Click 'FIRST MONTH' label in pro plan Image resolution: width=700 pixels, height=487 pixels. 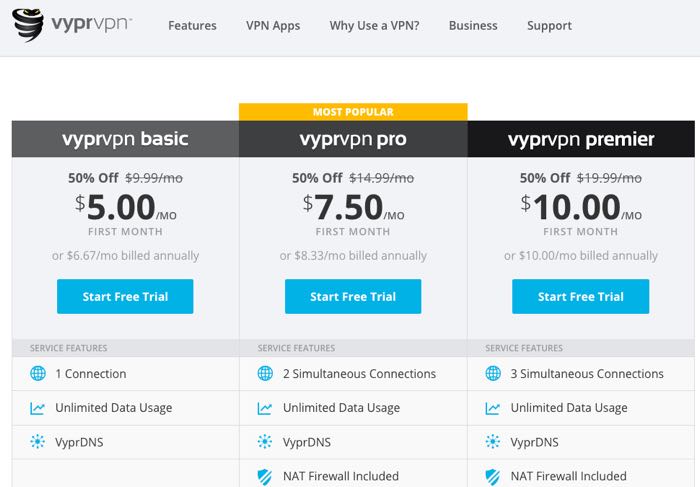(353, 232)
